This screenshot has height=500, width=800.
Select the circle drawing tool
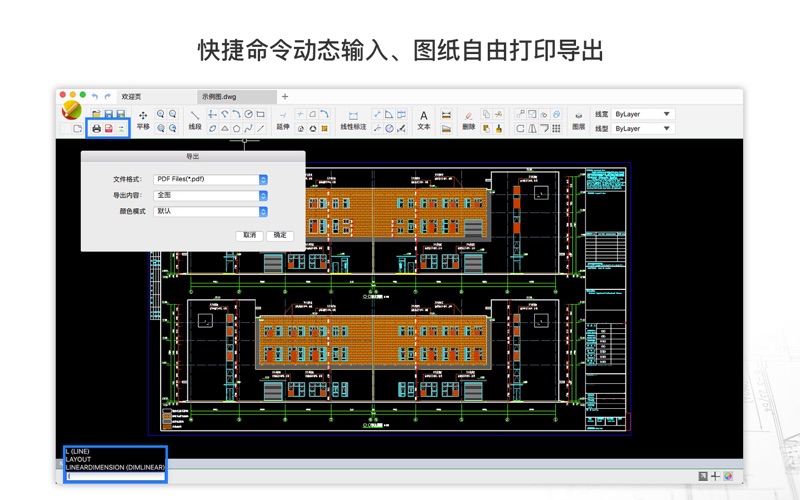click(x=248, y=114)
